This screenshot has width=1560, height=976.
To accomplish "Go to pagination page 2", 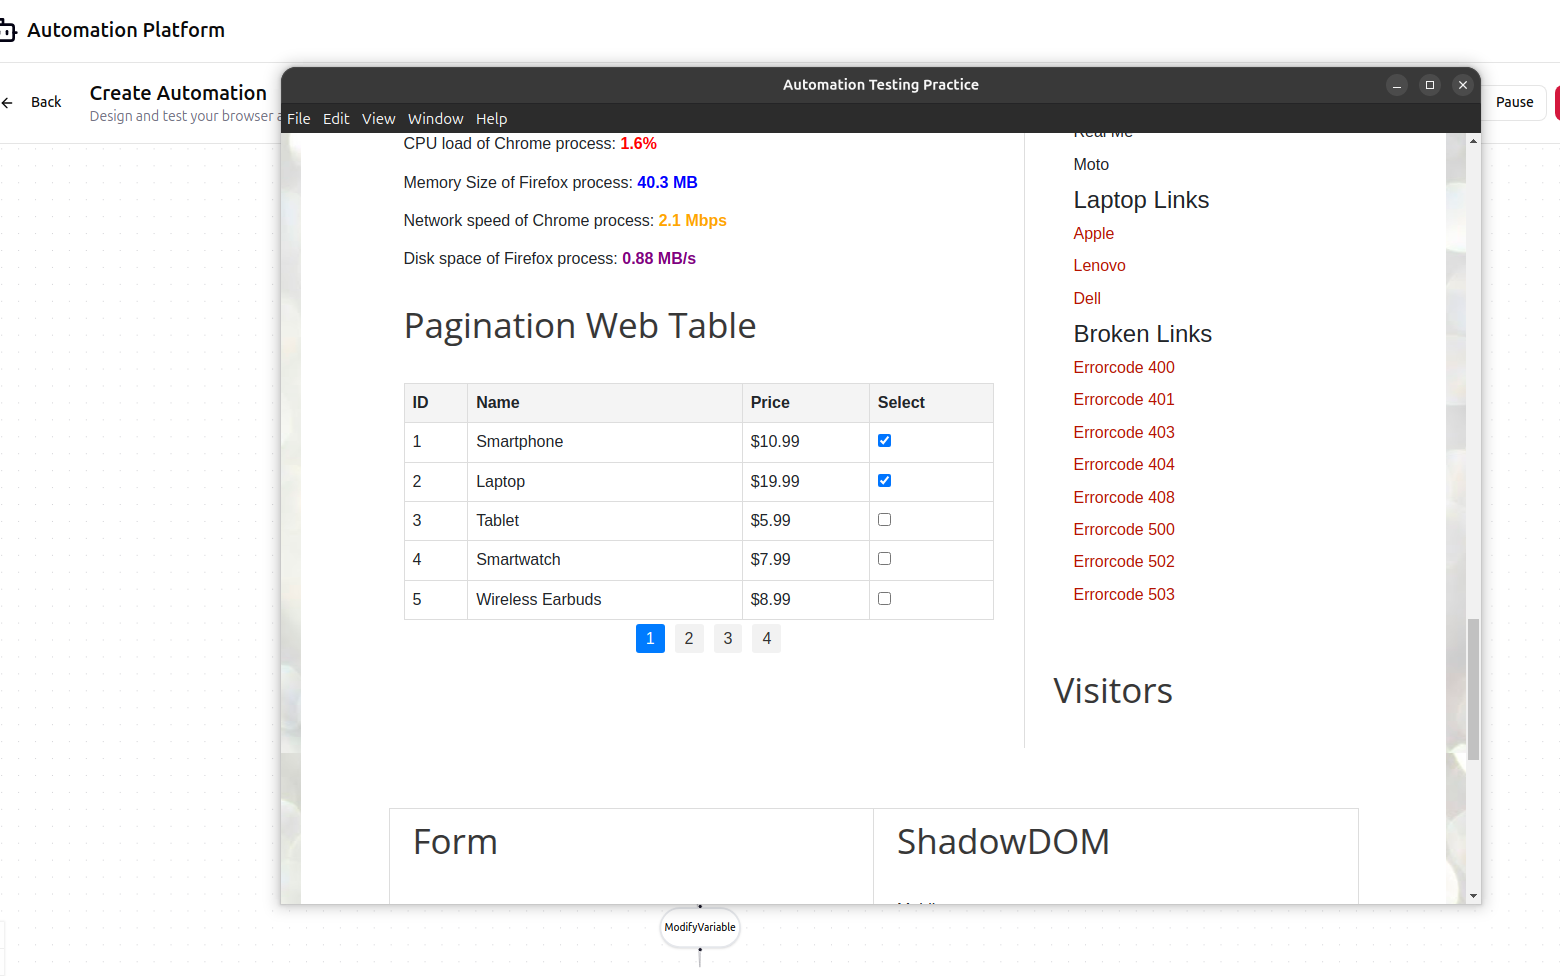I will pyautogui.click(x=689, y=638).
